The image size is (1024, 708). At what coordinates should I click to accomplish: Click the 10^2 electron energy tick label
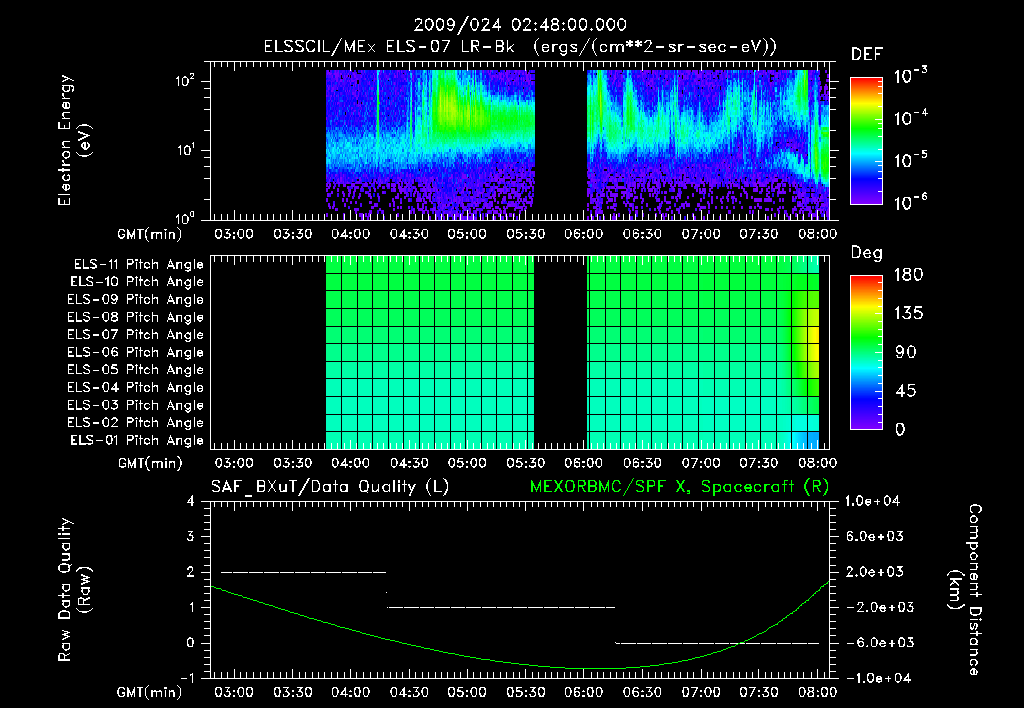click(x=185, y=82)
